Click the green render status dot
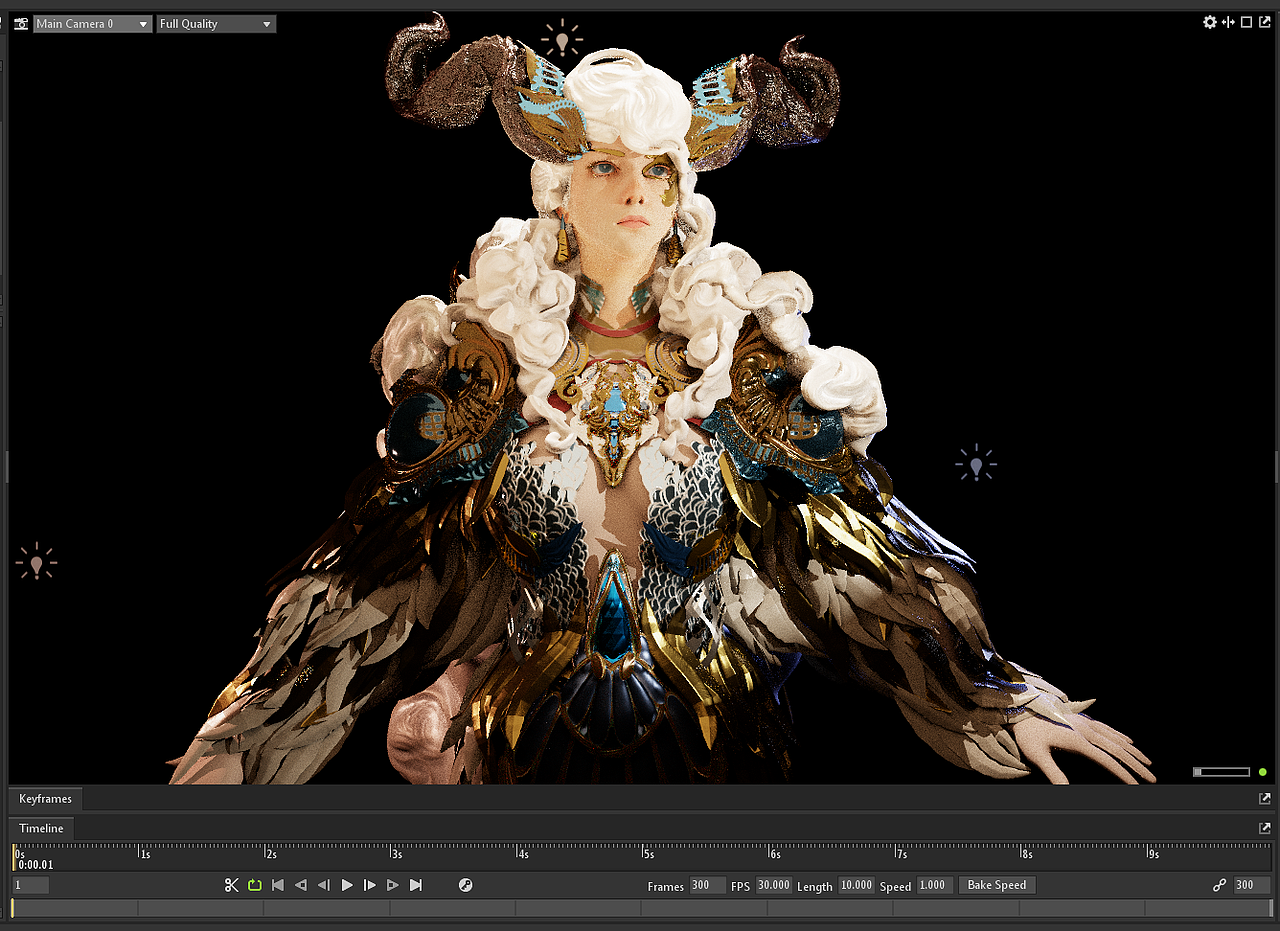Image resolution: width=1280 pixels, height=931 pixels. pos(1263,772)
